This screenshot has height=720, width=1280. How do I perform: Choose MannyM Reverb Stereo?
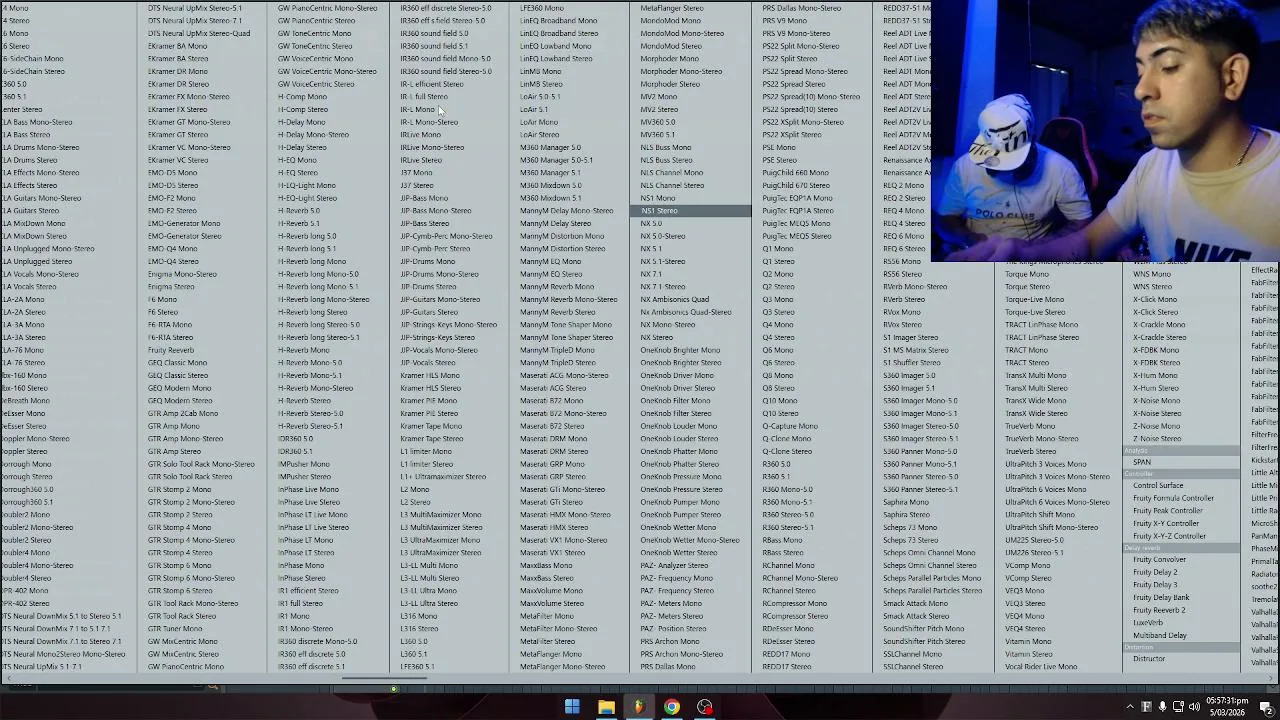pyautogui.click(x=557, y=312)
